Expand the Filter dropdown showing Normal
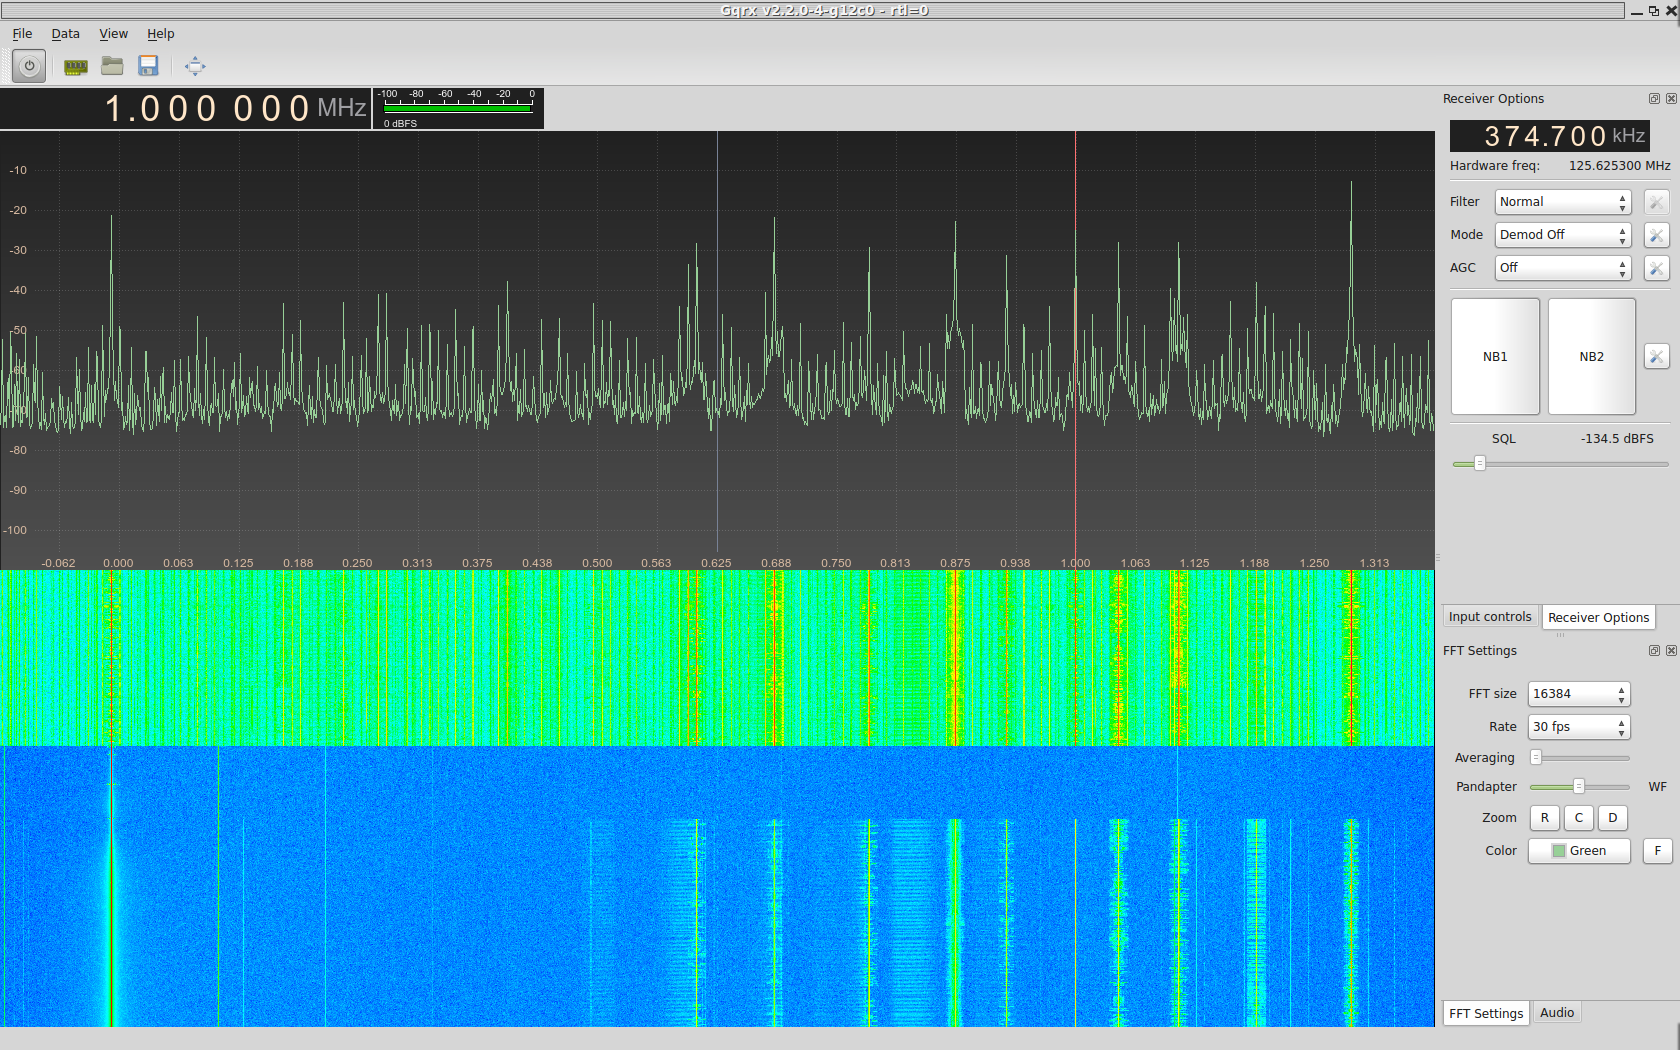 point(1562,202)
